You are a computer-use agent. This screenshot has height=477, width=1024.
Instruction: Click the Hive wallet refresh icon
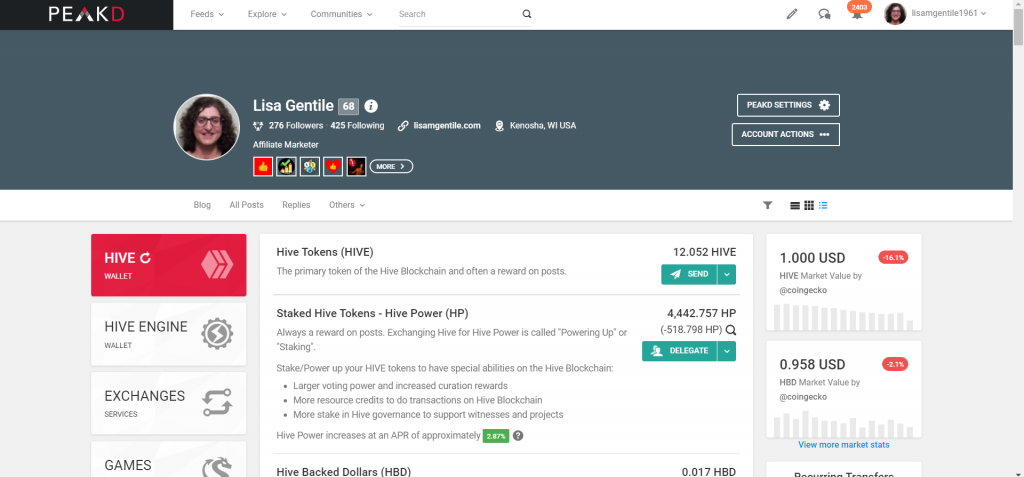tap(145, 258)
